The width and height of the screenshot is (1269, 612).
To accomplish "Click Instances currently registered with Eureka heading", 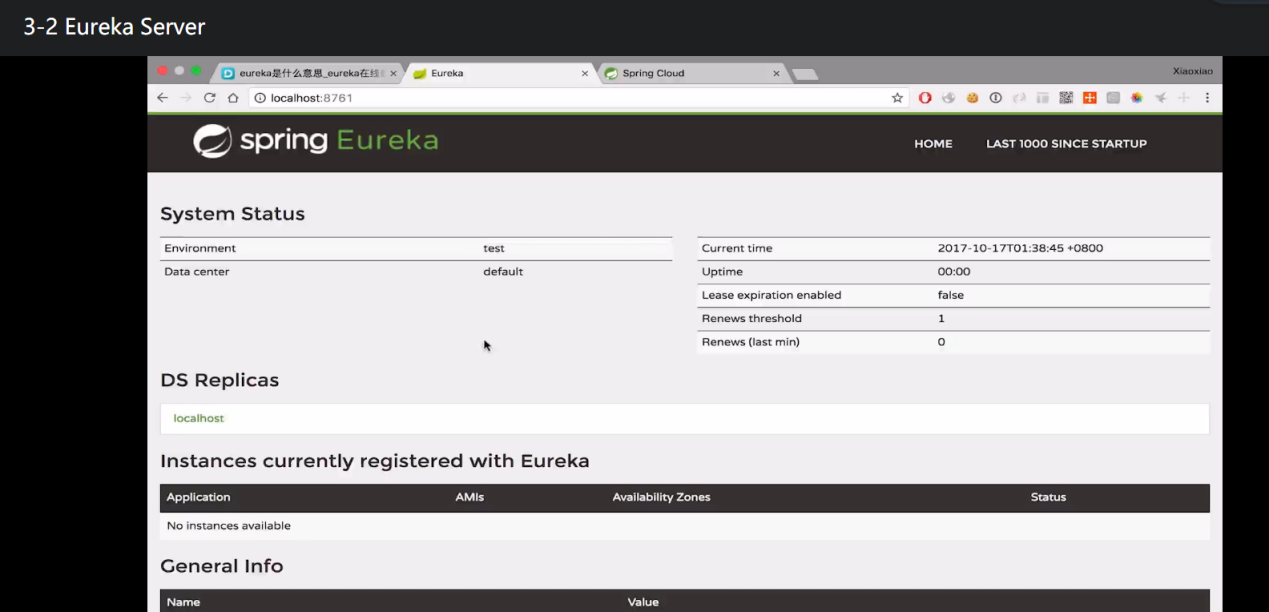I will coord(375,461).
